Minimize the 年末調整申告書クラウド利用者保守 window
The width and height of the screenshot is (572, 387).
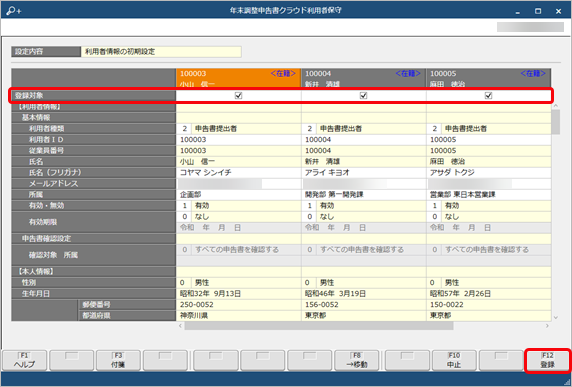pyautogui.click(x=518, y=11)
